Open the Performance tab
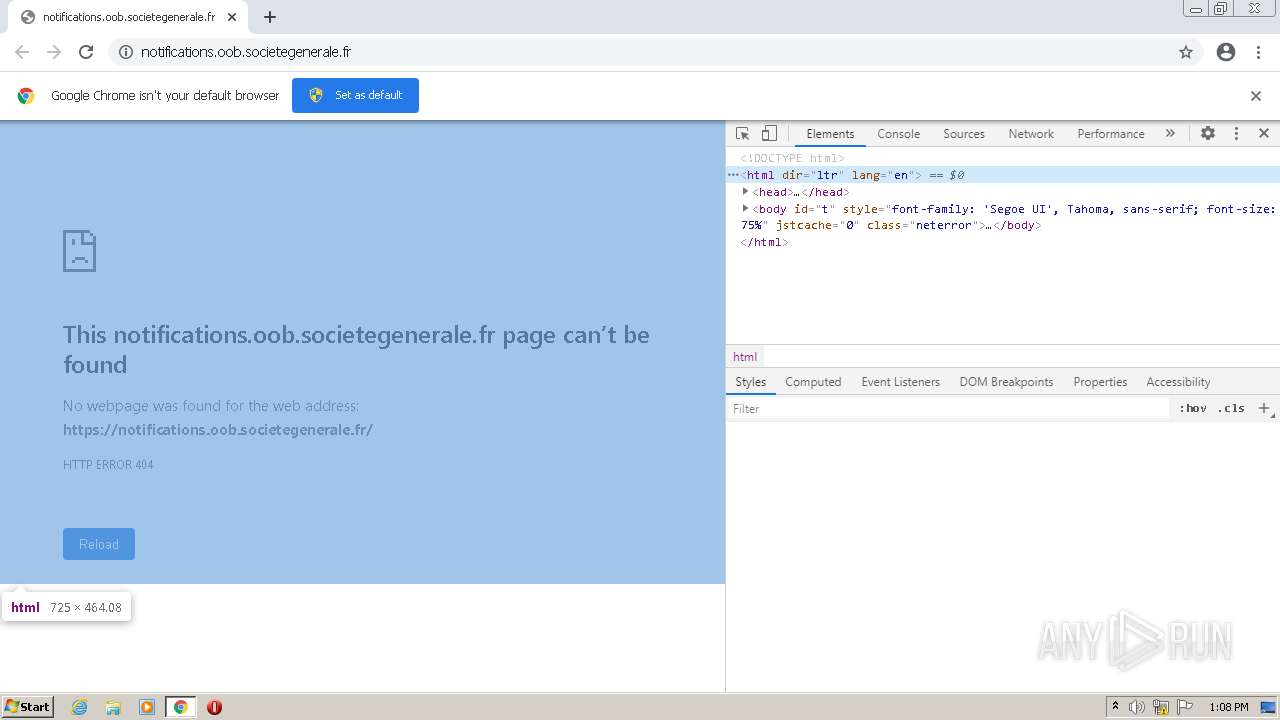The height and width of the screenshot is (720, 1280). (x=1110, y=134)
